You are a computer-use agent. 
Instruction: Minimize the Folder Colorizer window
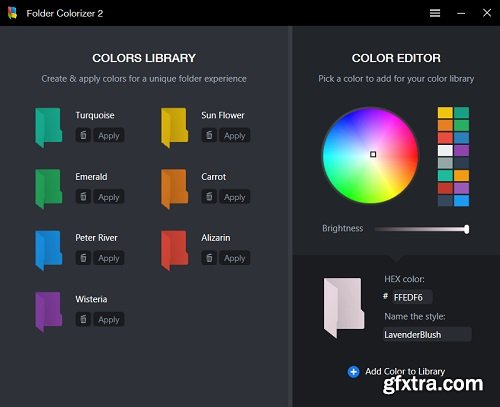(x=461, y=13)
